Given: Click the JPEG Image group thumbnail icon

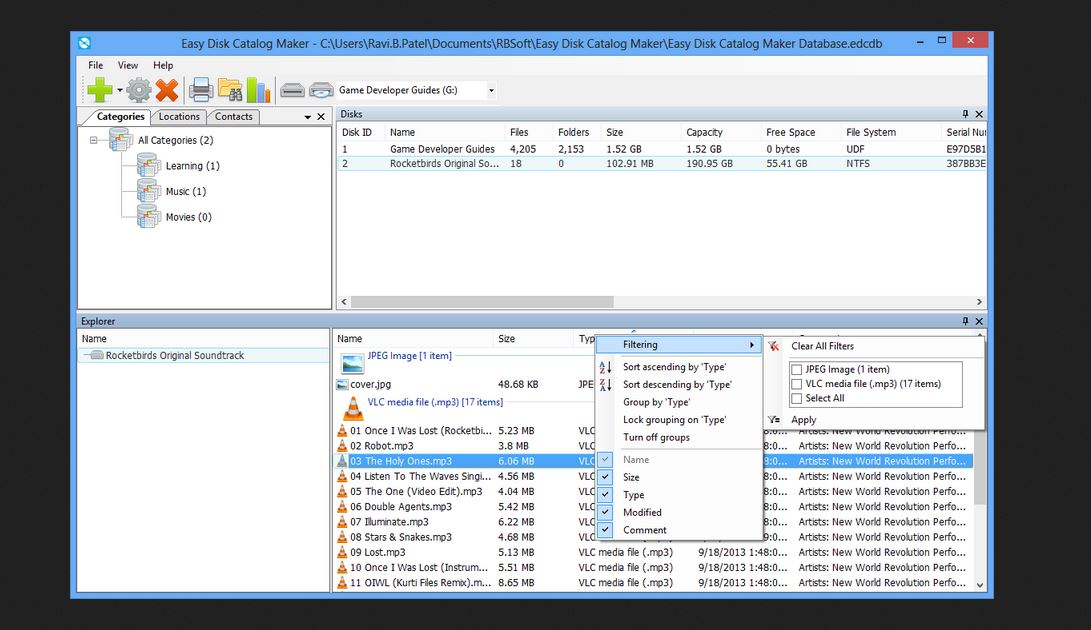Looking at the screenshot, I should [353, 364].
